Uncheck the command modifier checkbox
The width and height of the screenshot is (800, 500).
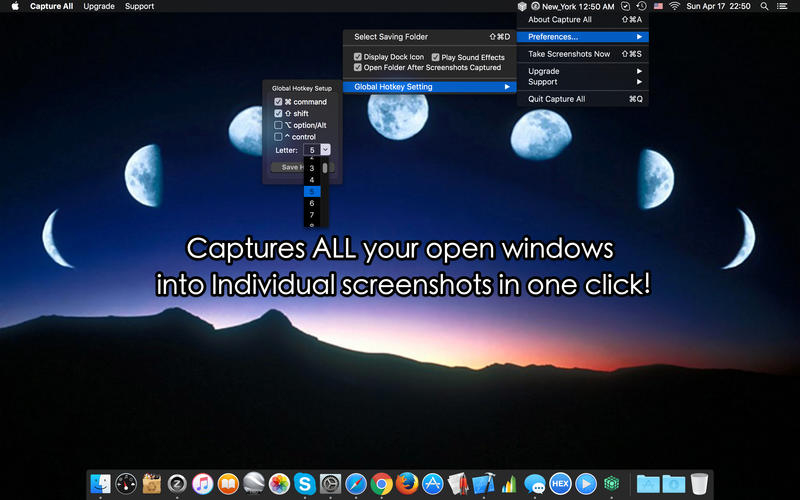[x=279, y=102]
